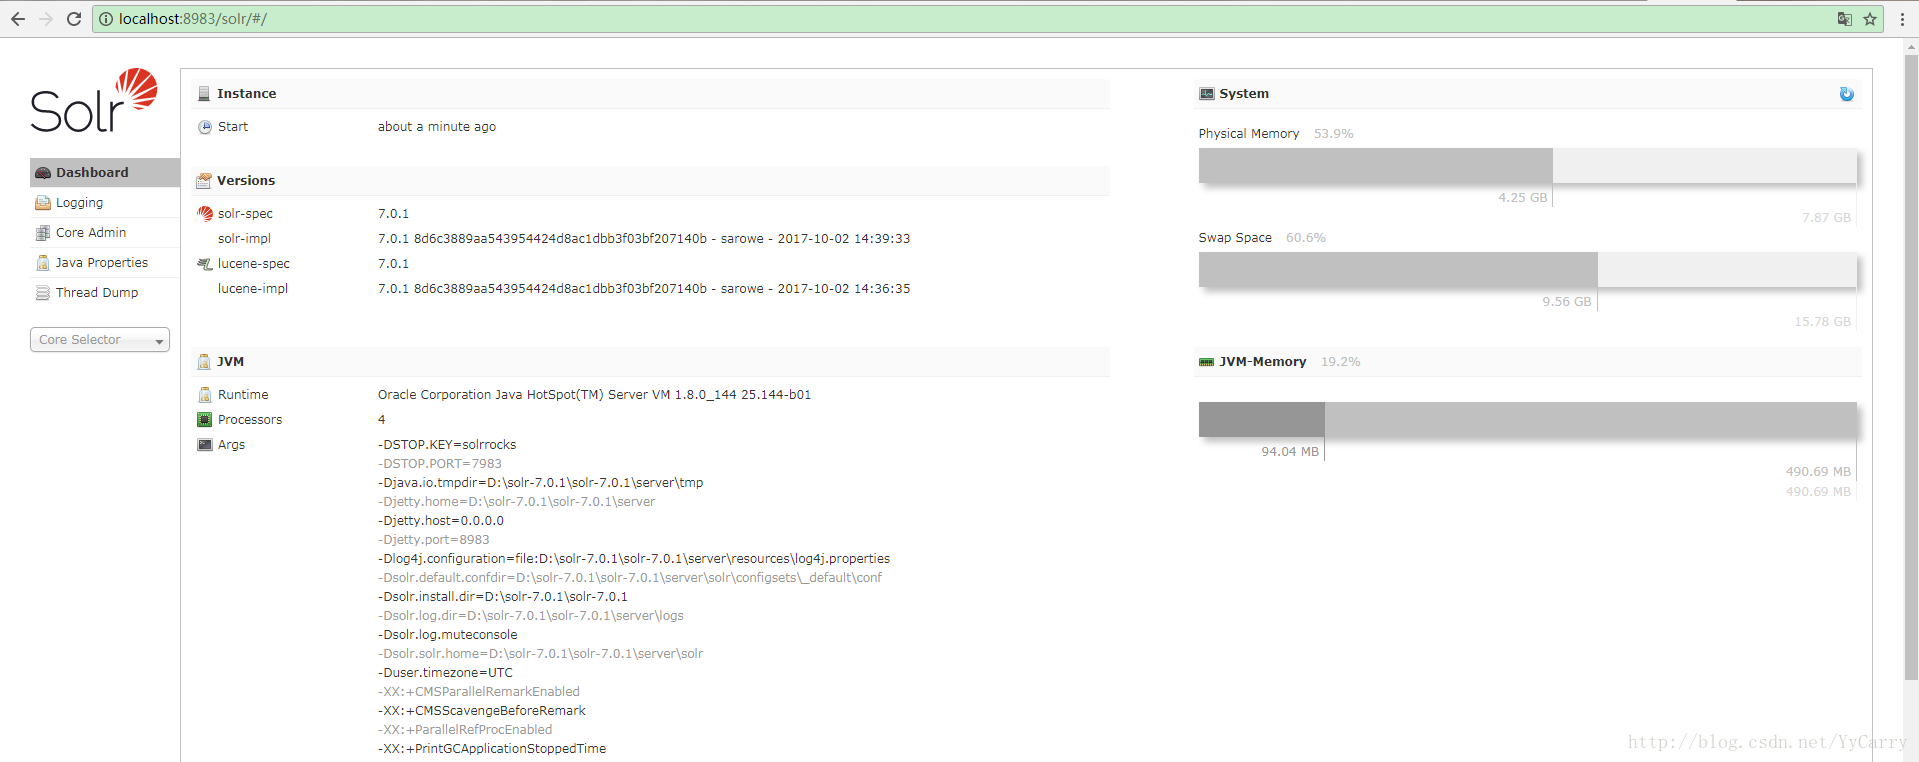Click the -Djetty.host=0.0.0.0 argument

click(441, 521)
